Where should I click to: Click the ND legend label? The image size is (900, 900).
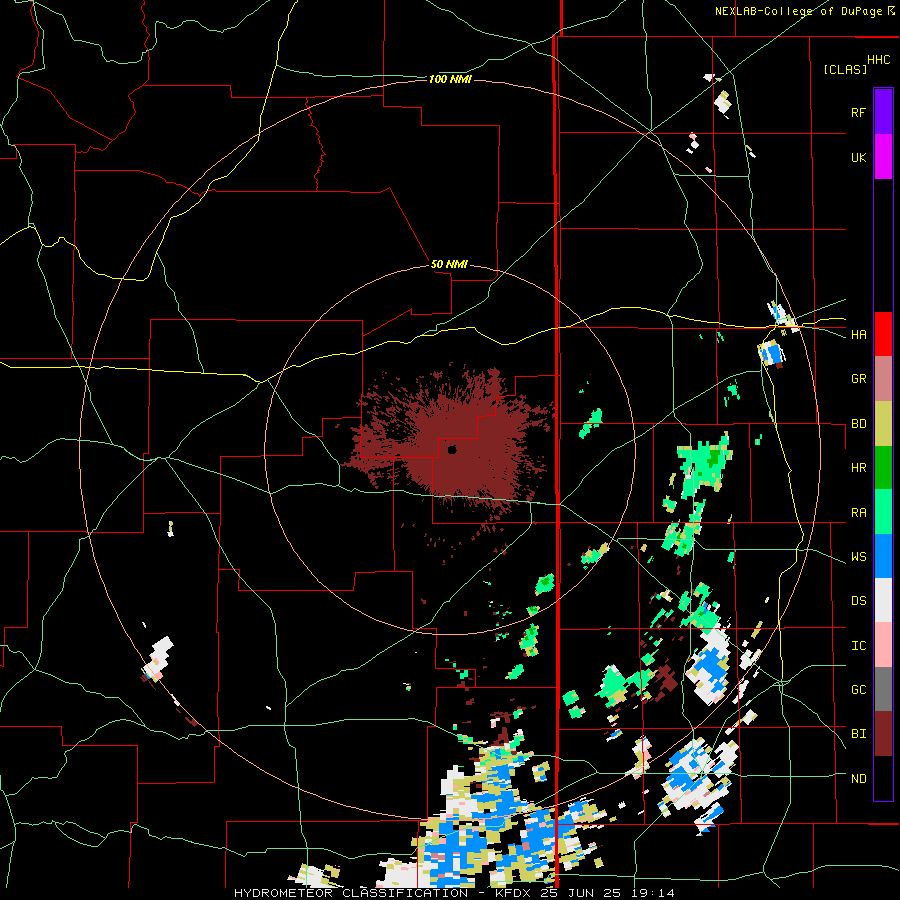pyautogui.click(x=858, y=779)
